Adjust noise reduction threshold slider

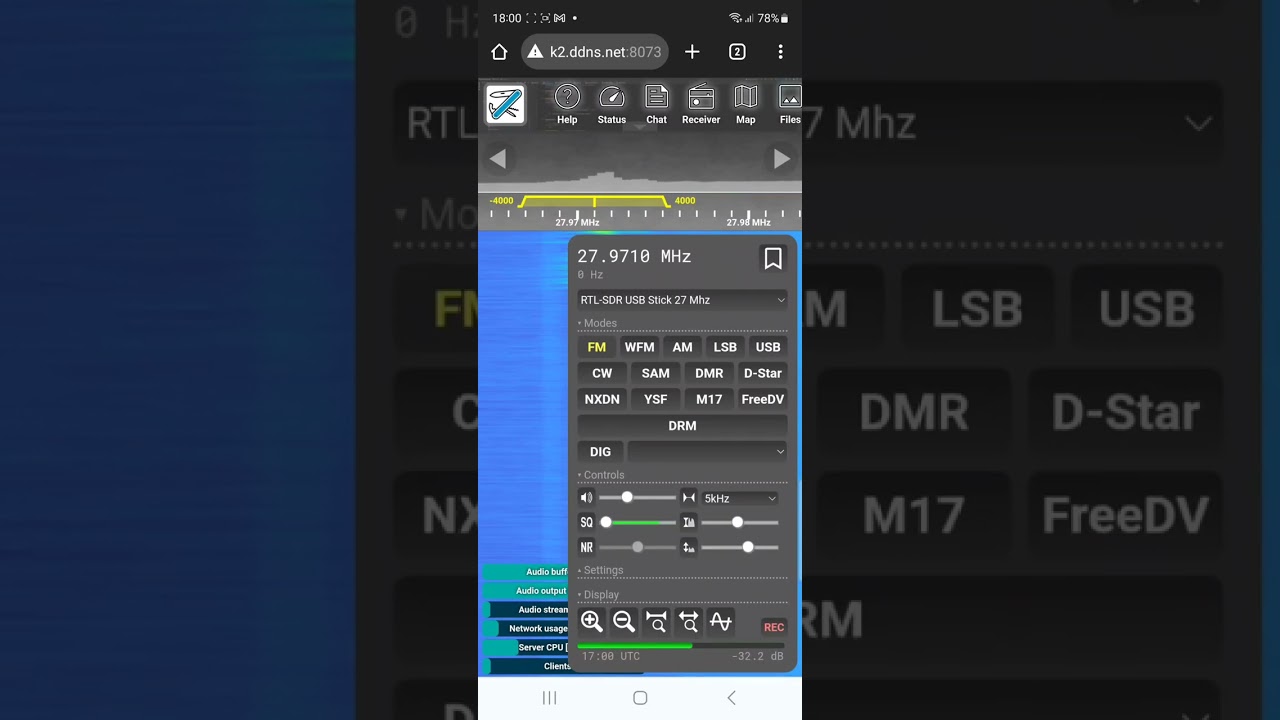[x=638, y=547]
